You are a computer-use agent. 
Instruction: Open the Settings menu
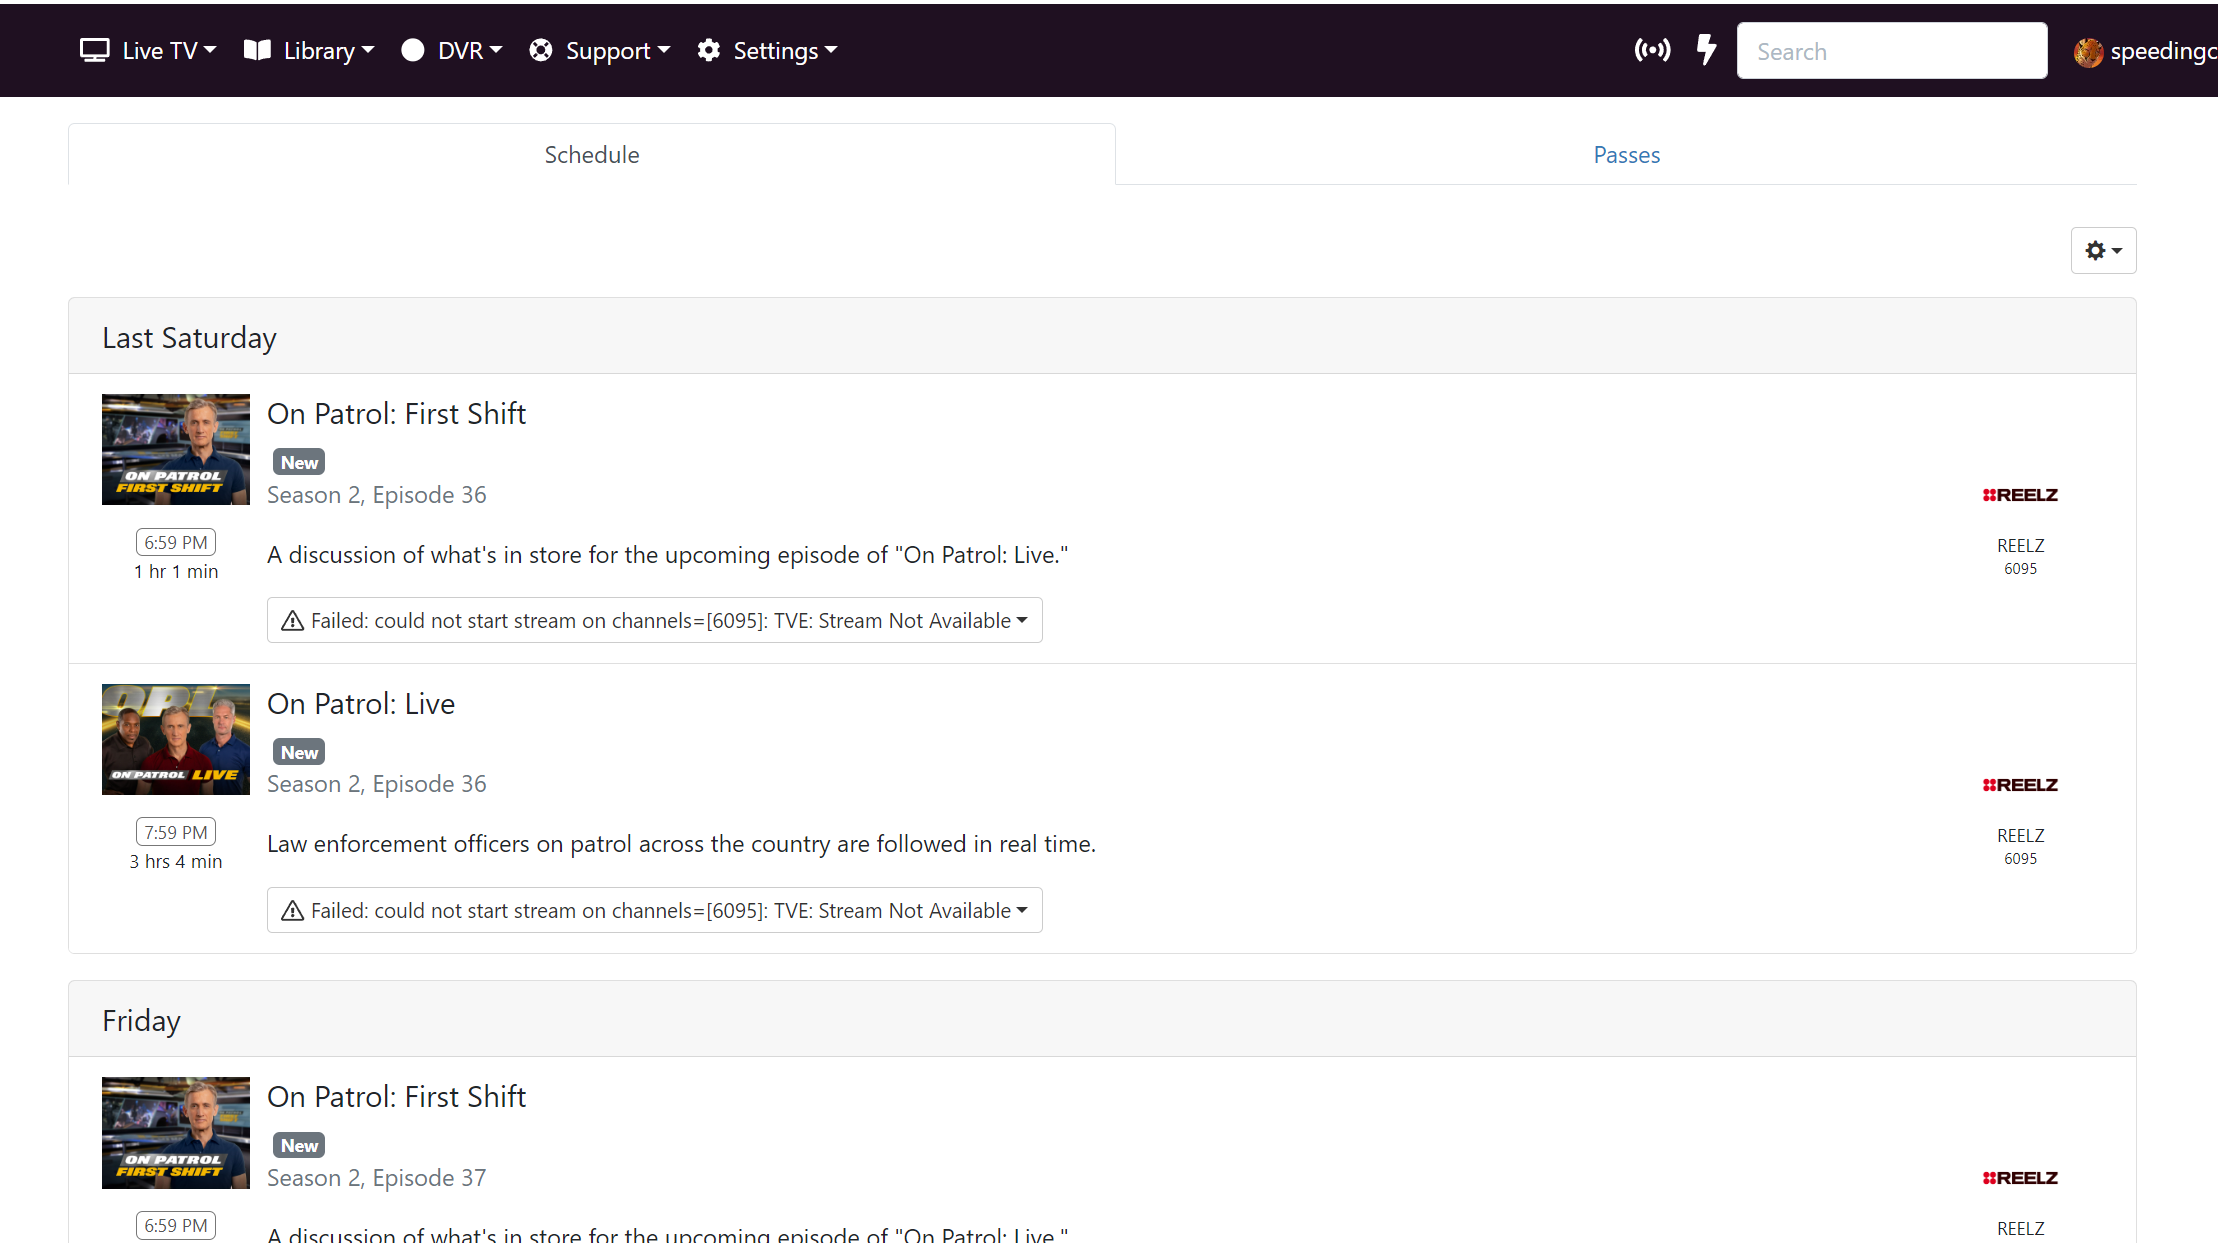click(x=767, y=50)
